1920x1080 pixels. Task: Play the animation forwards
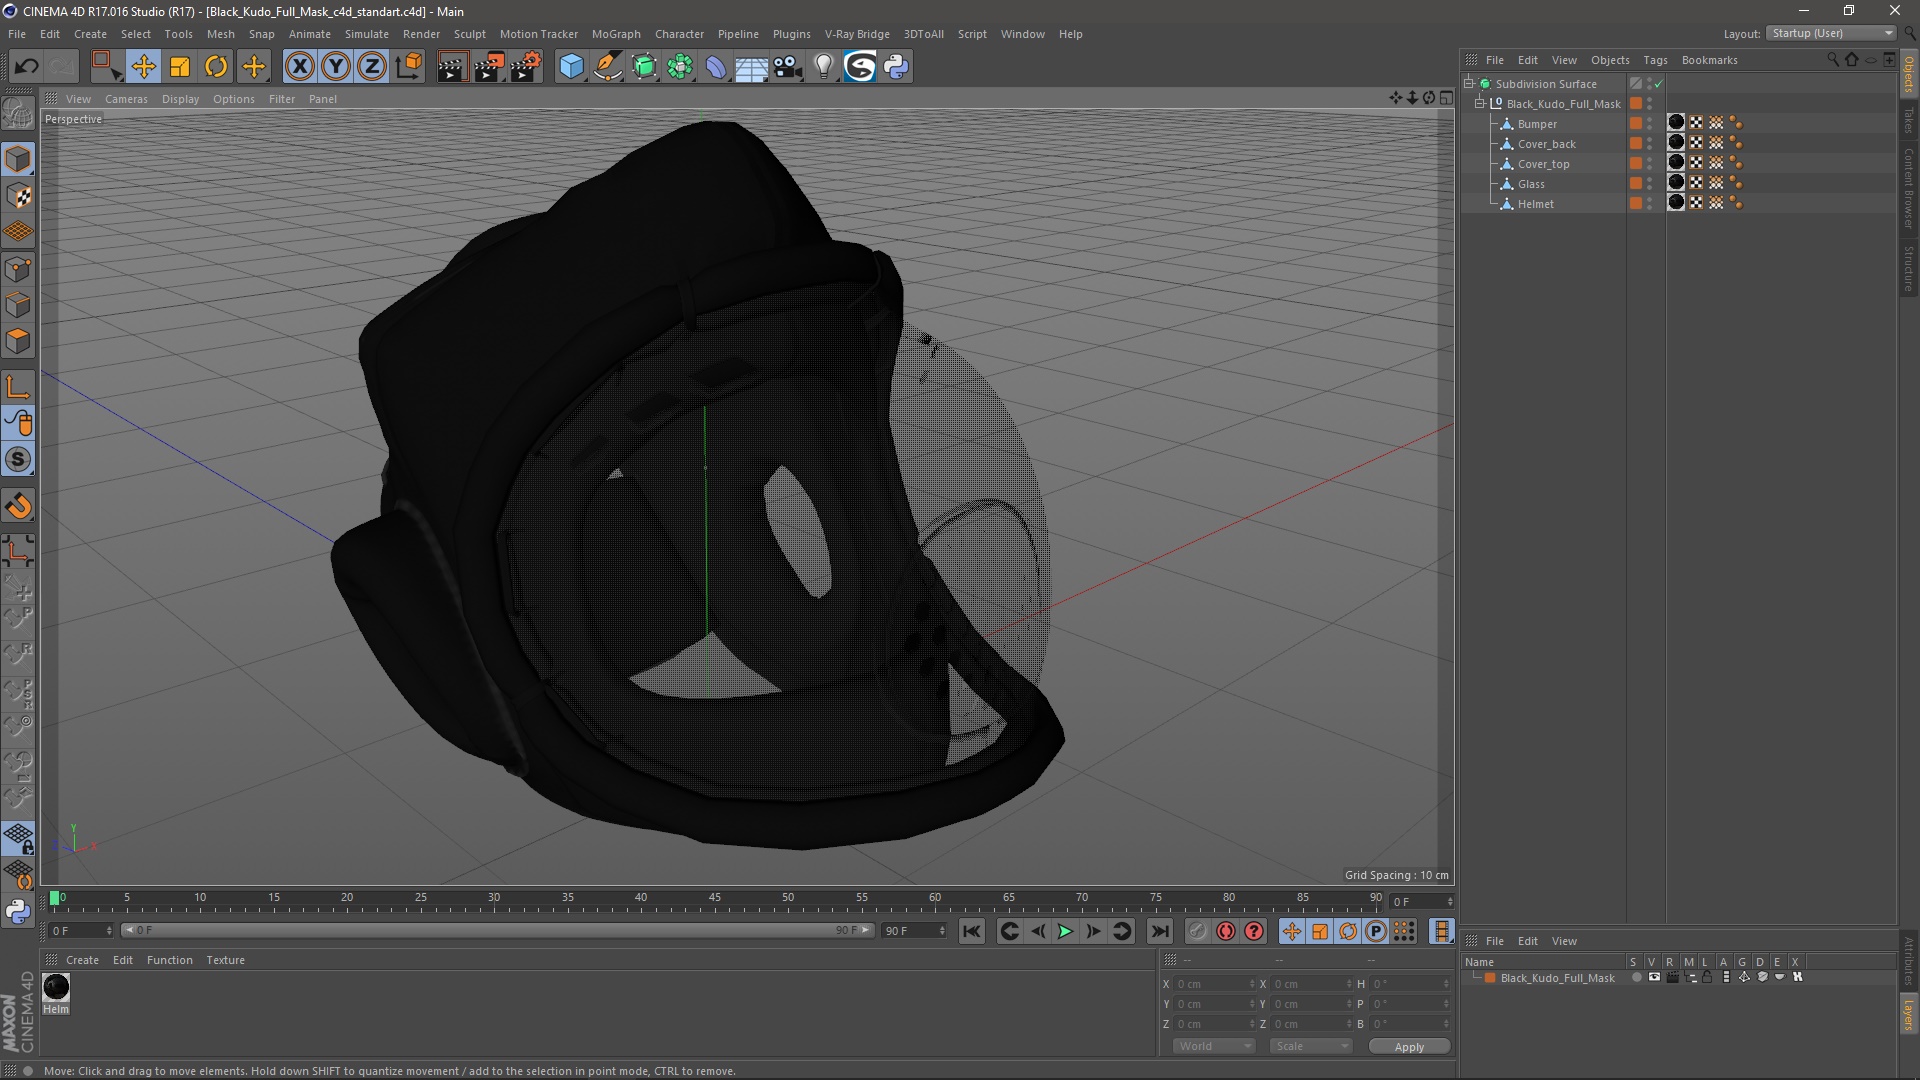pyautogui.click(x=1065, y=931)
